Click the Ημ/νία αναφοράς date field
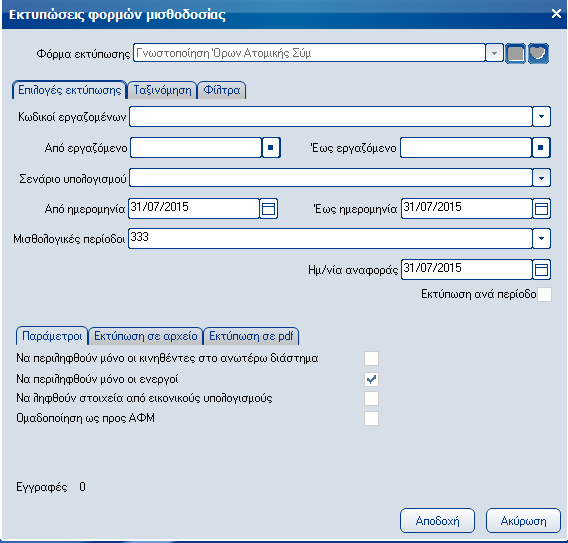The image size is (568, 543). [467, 270]
